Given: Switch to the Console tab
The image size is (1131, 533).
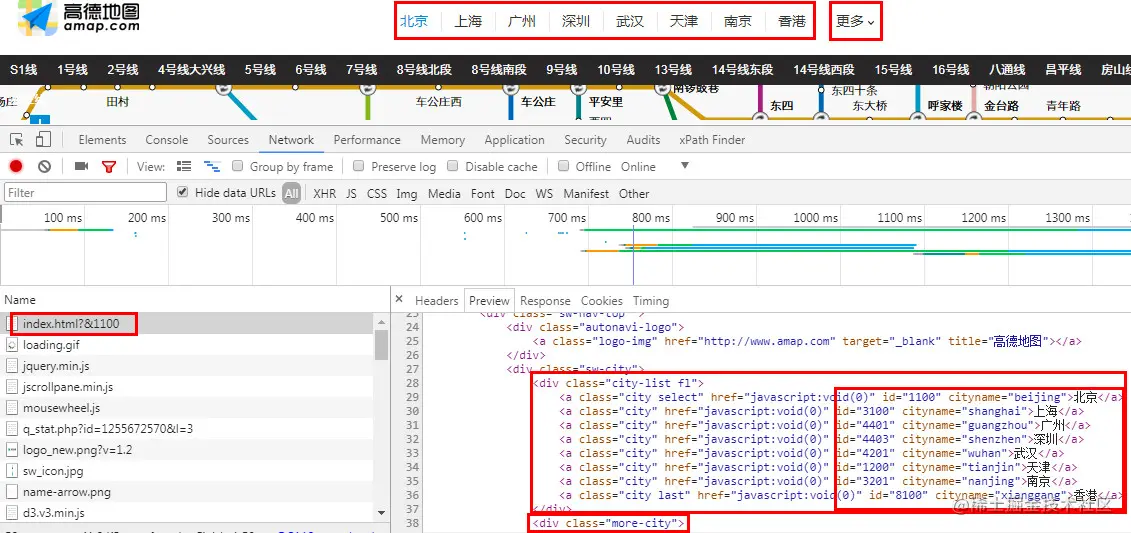Looking at the screenshot, I should tap(167, 140).
